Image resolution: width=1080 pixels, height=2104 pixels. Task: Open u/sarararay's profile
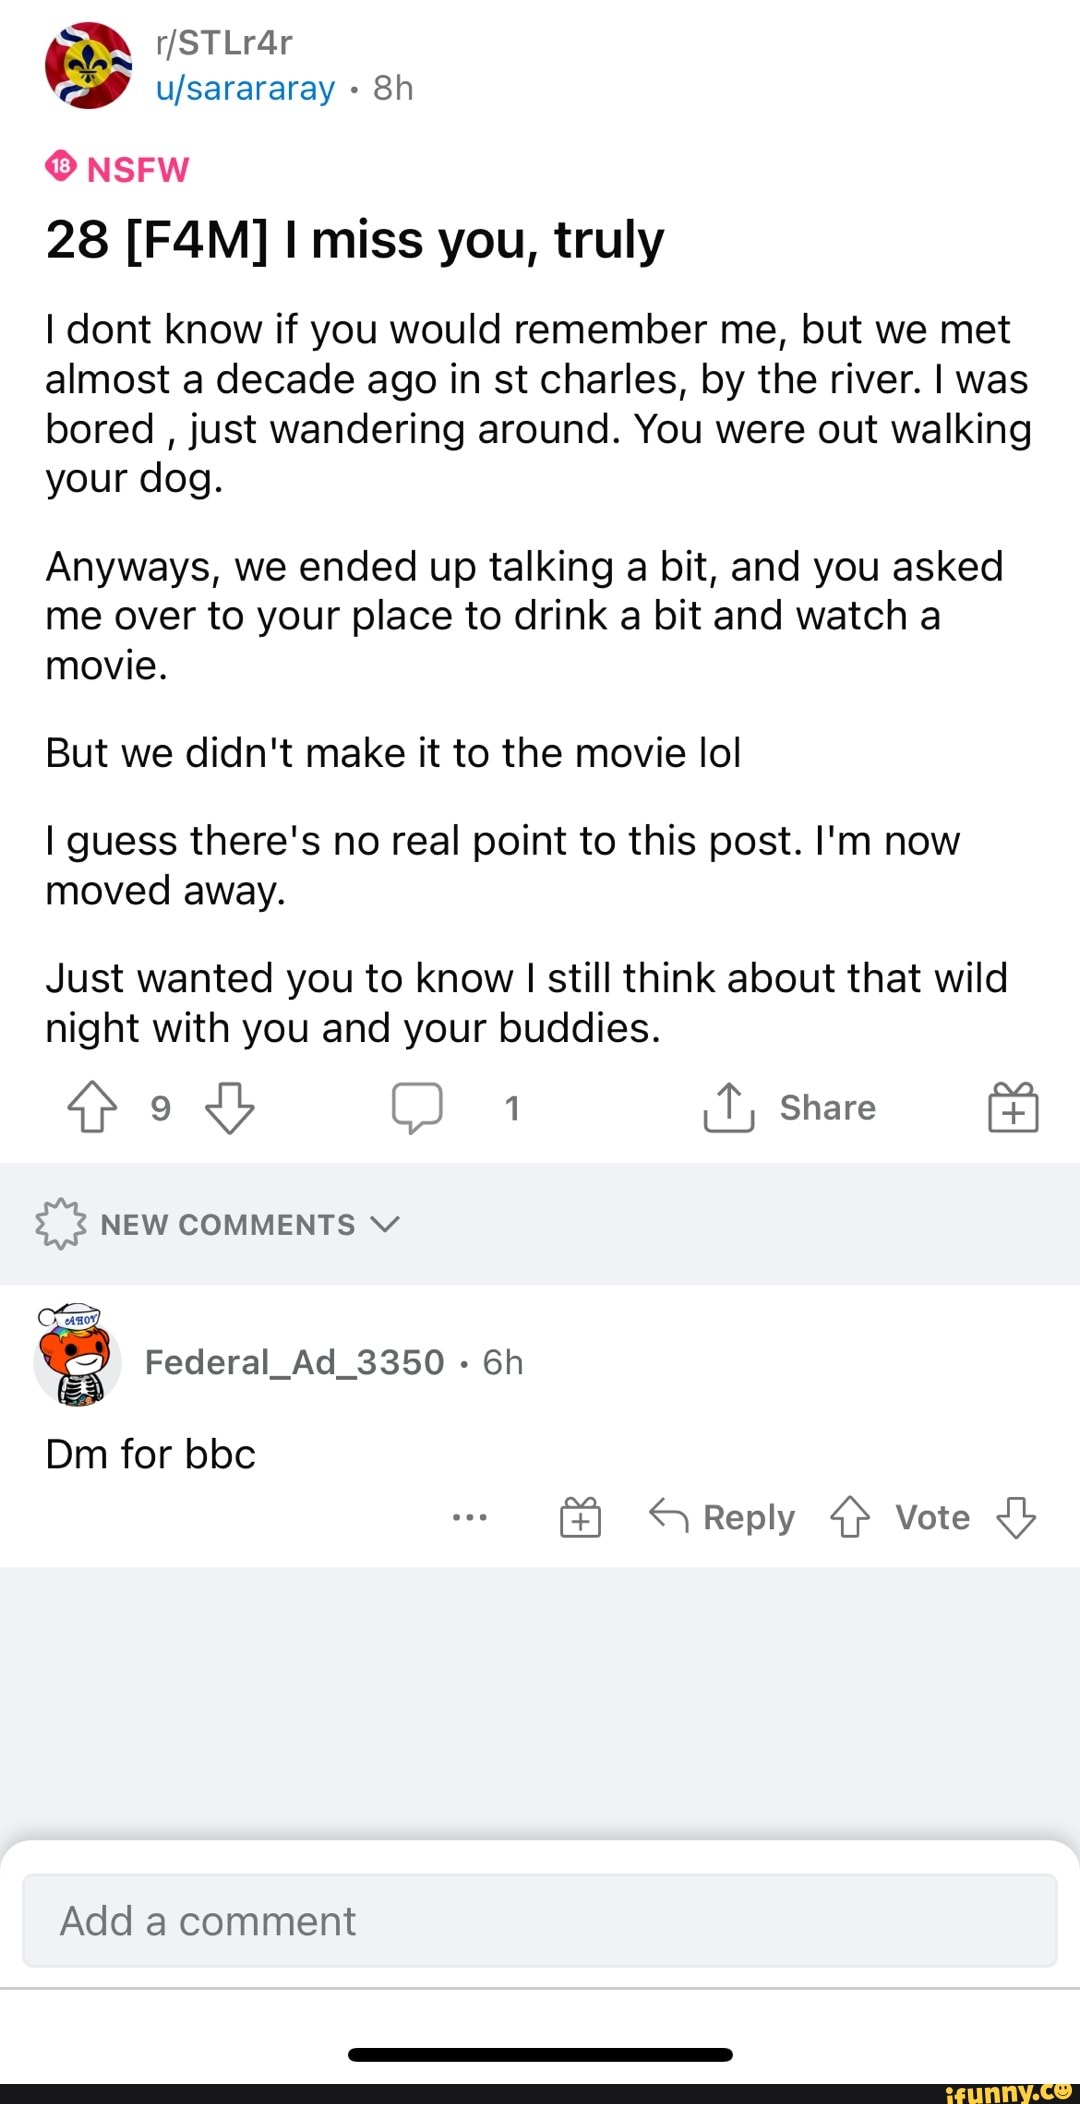tap(245, 89)
